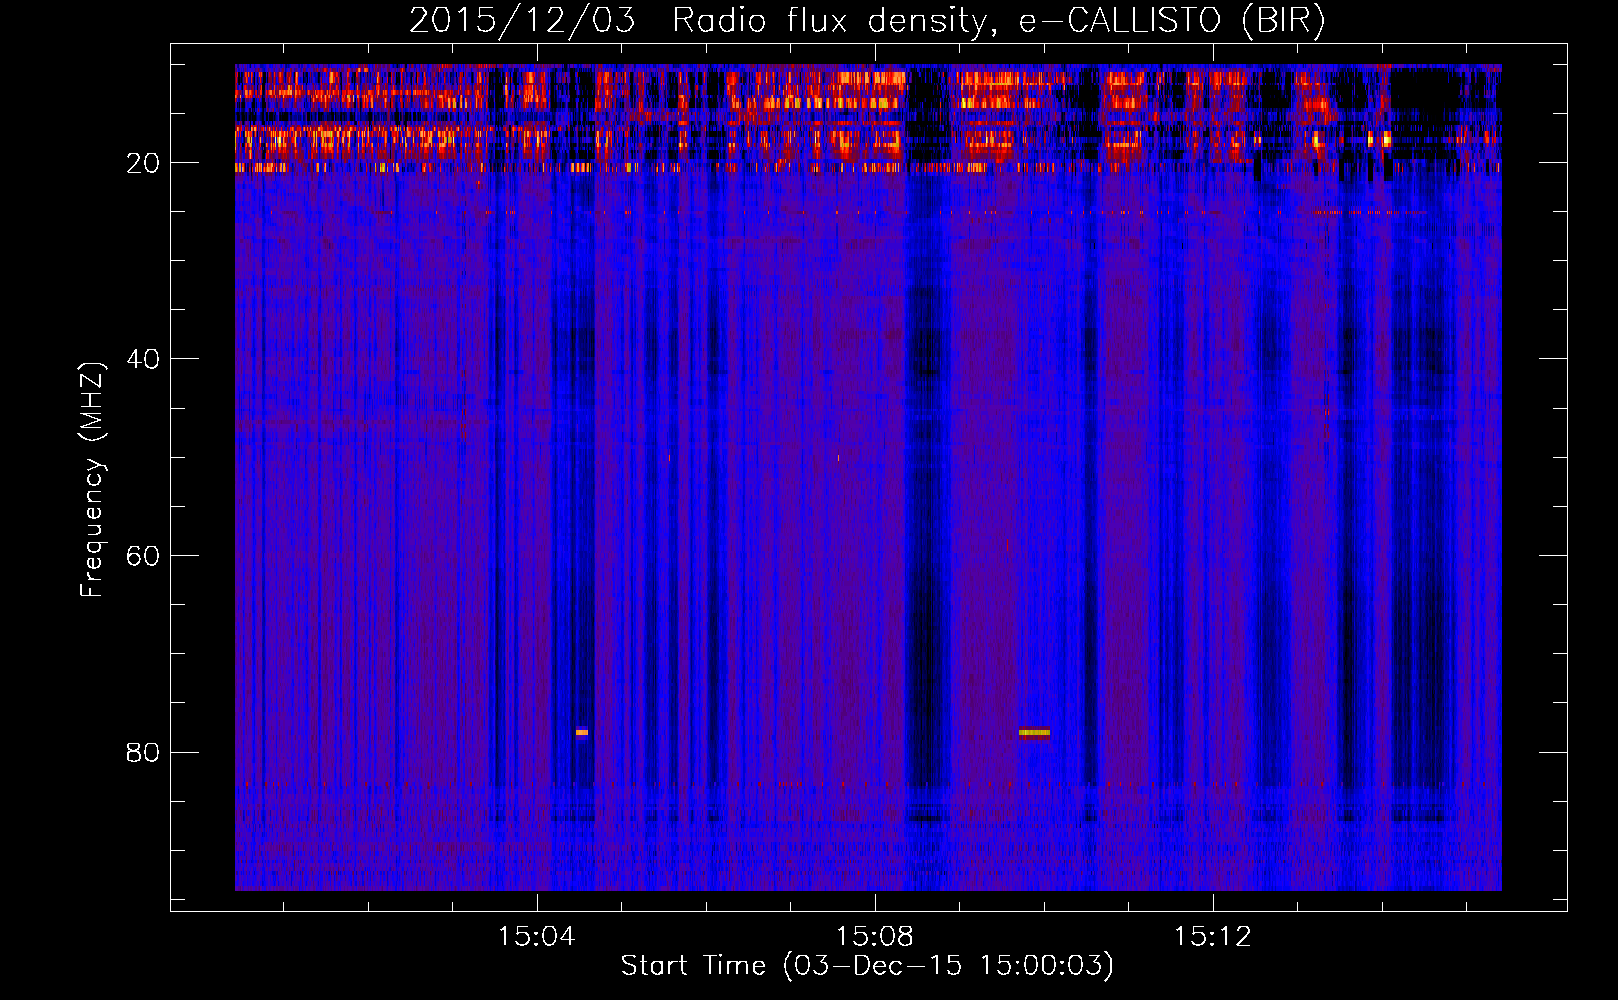Click the yellow burst streak after 15:09
The height and width of the screenshot is (1000, 1618).
point(1034,733)
